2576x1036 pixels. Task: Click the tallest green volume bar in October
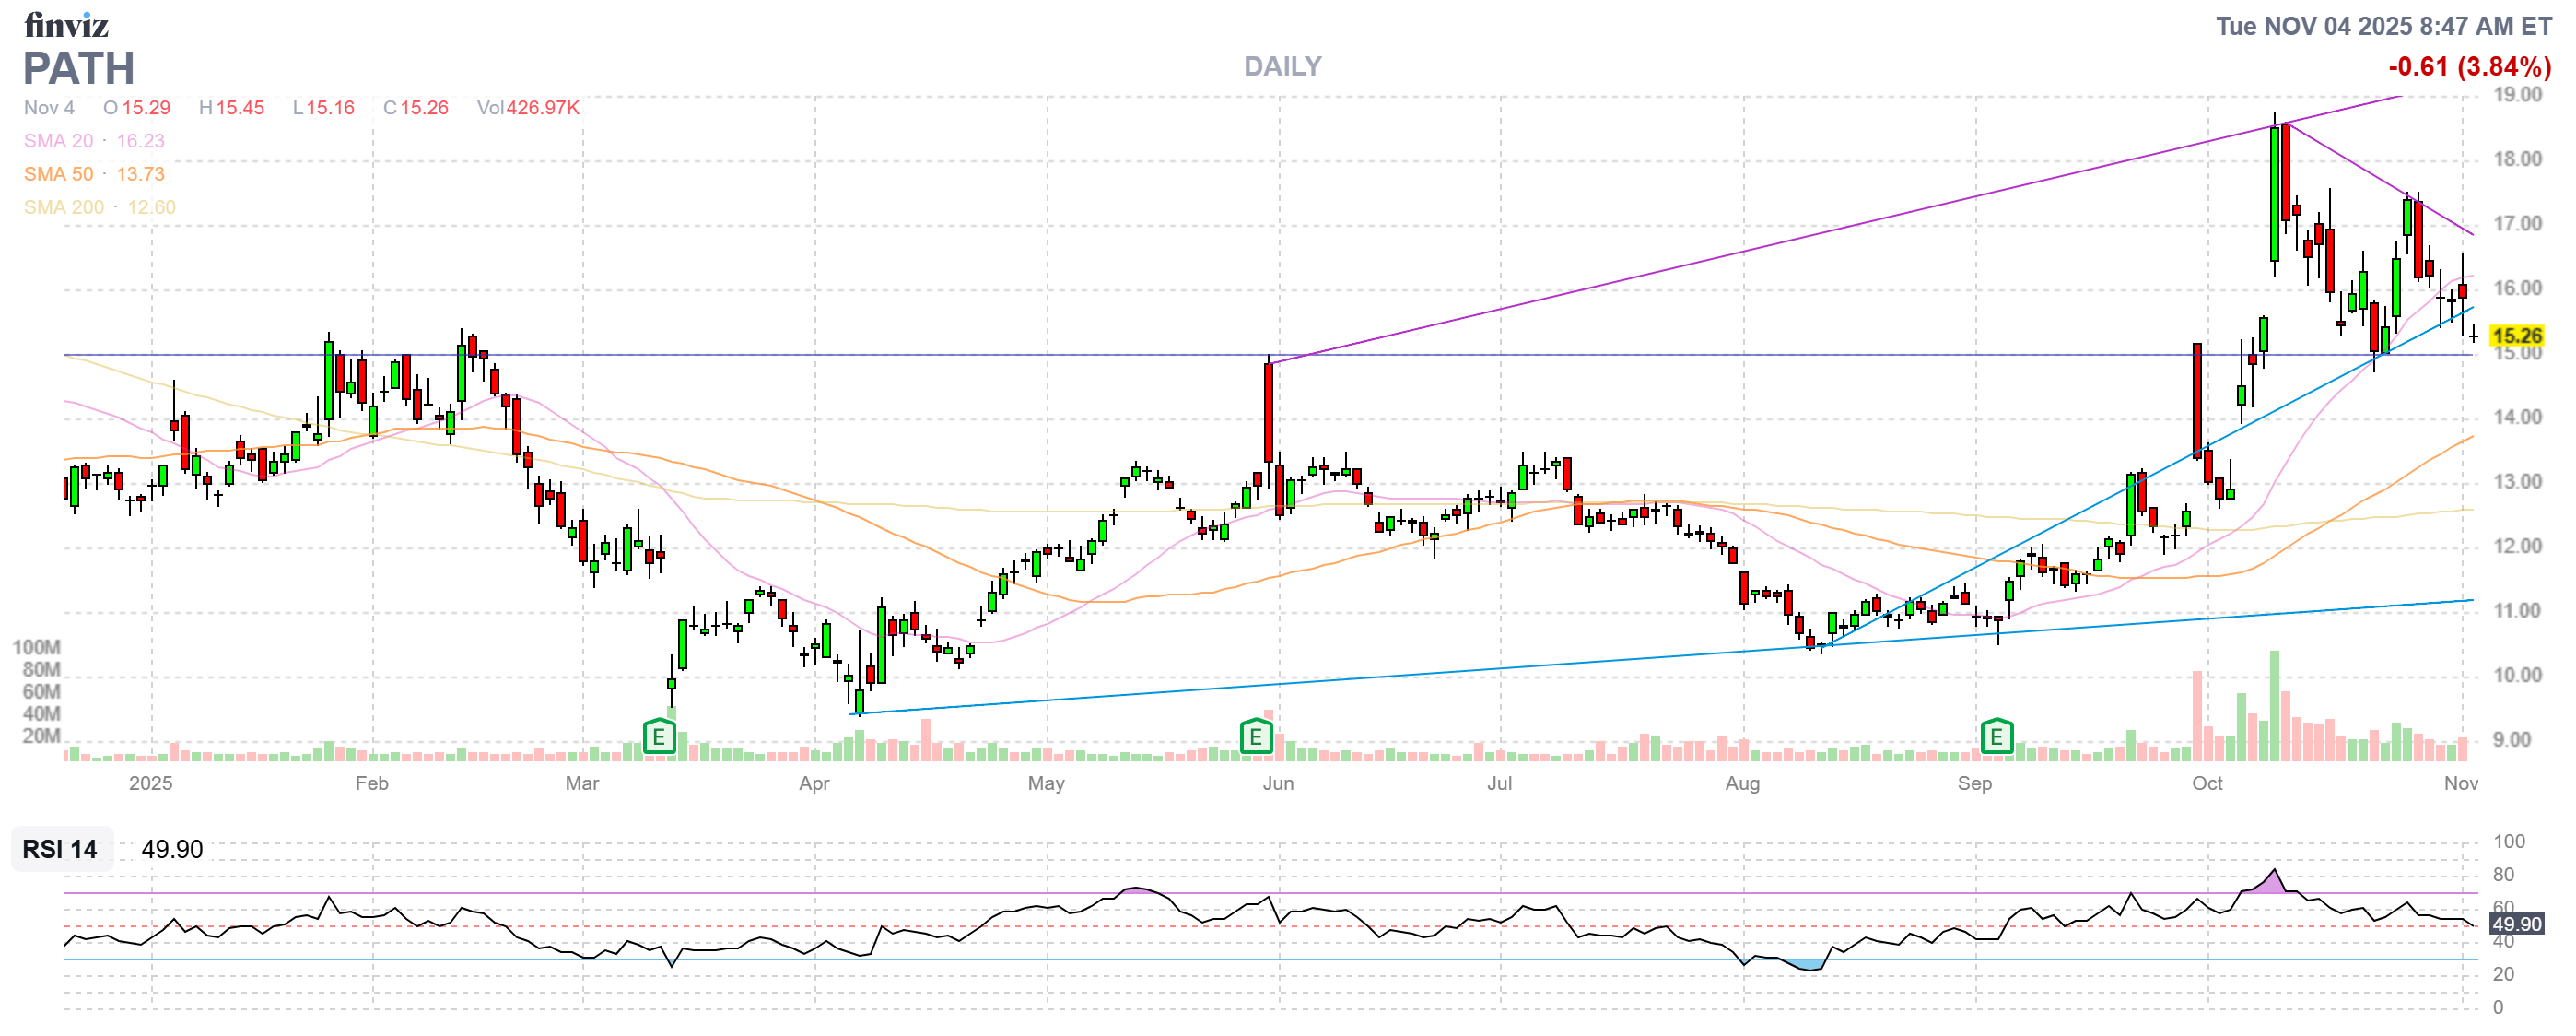point(2275,705)
